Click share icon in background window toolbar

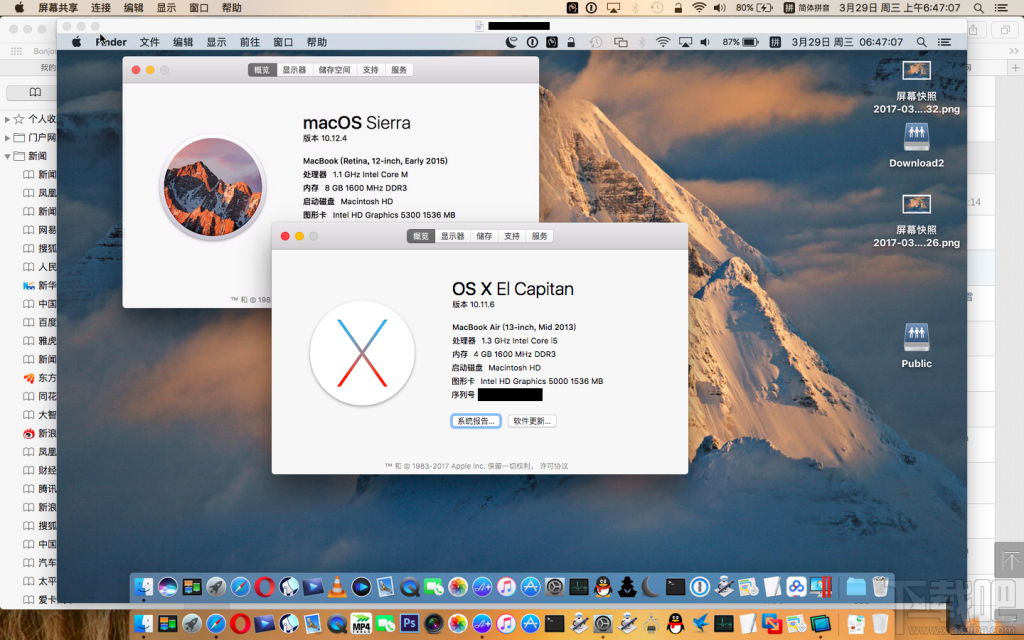973,29
